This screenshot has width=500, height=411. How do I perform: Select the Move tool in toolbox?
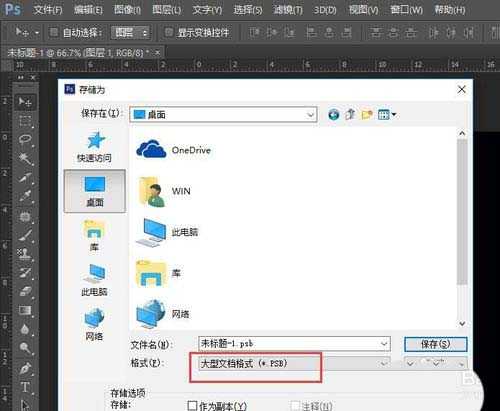tap(25, 102)
